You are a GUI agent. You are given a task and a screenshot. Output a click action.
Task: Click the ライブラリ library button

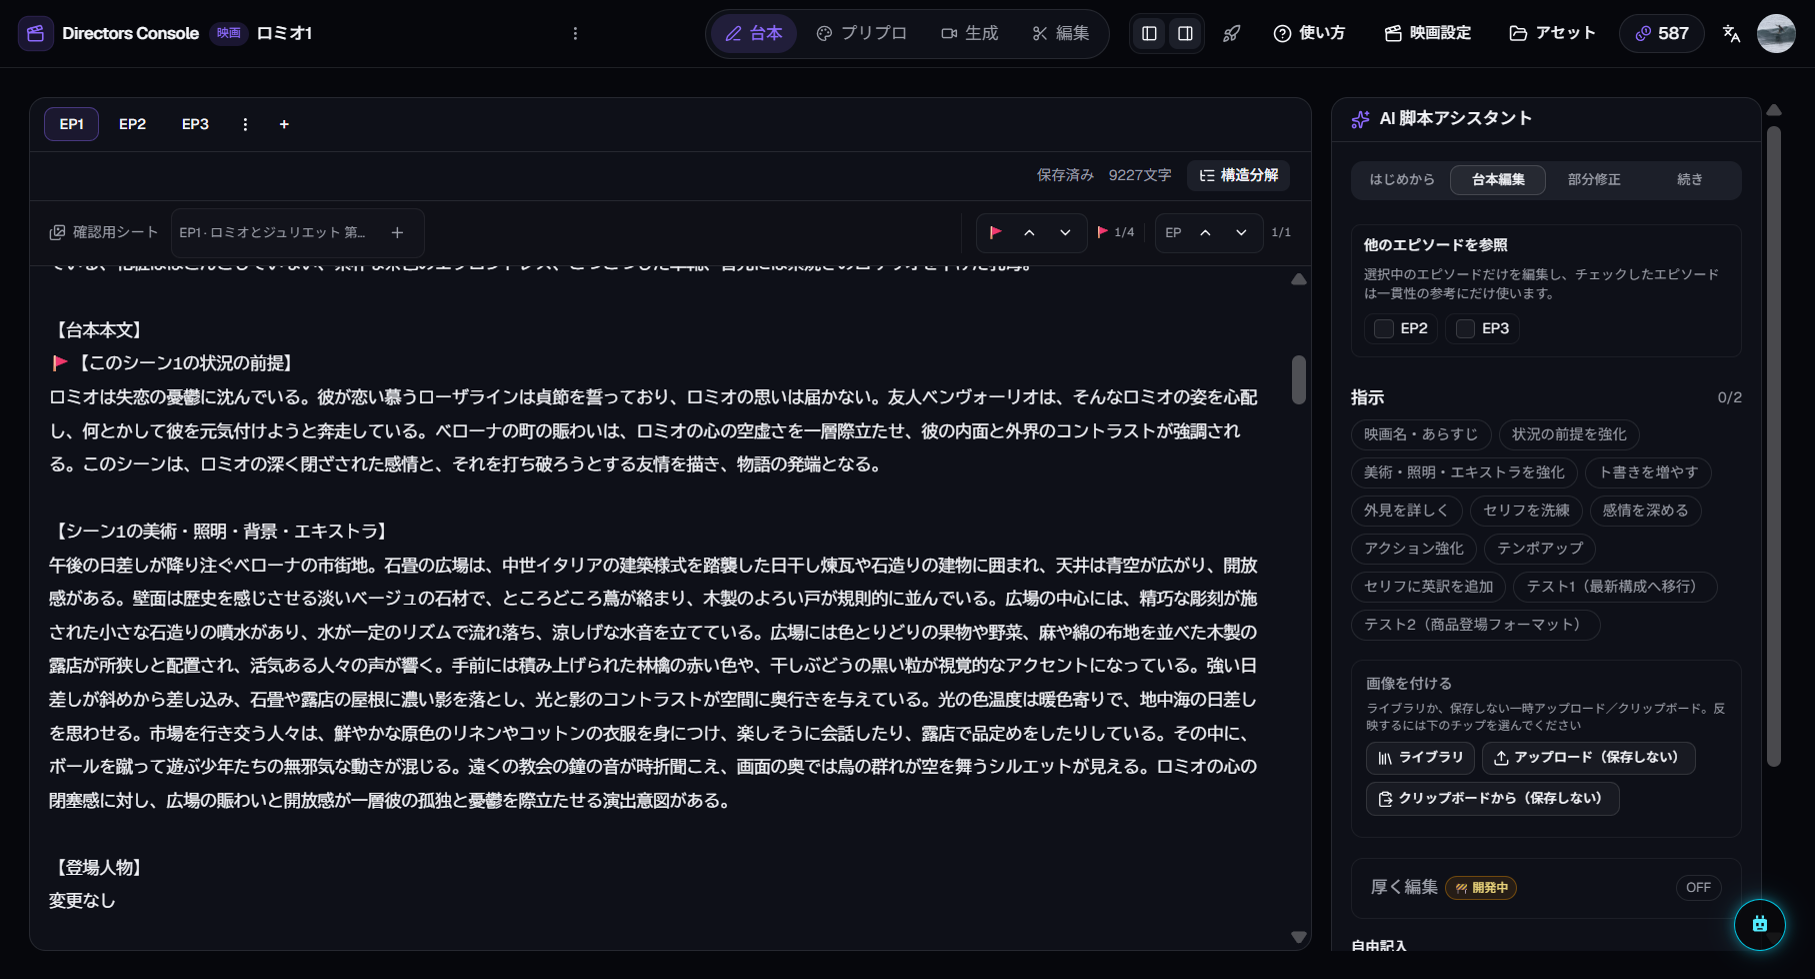1420,757
